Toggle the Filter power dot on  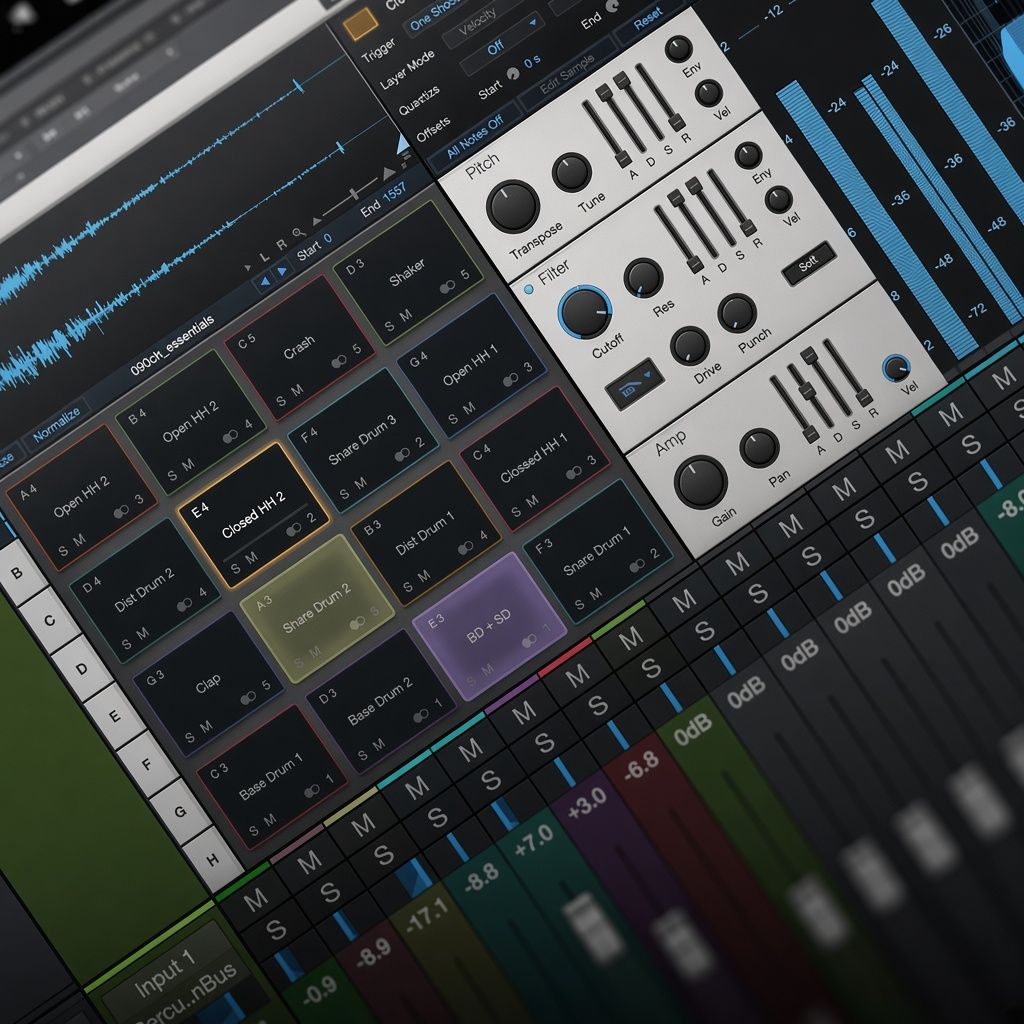point(528,289)
